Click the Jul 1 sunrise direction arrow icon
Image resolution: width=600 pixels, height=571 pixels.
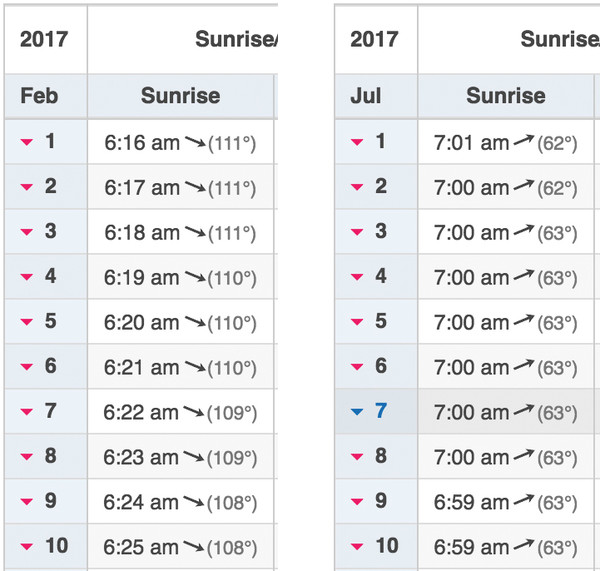524,143
